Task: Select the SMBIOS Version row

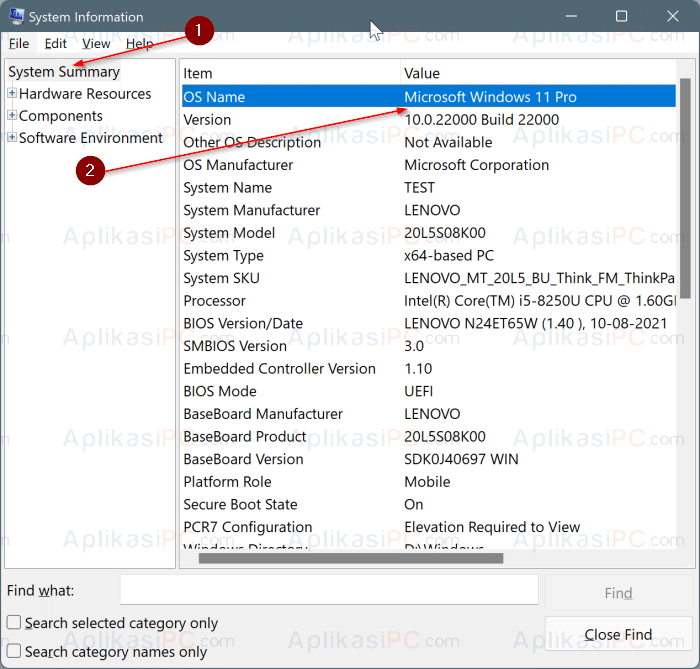Action: point(429,346)
